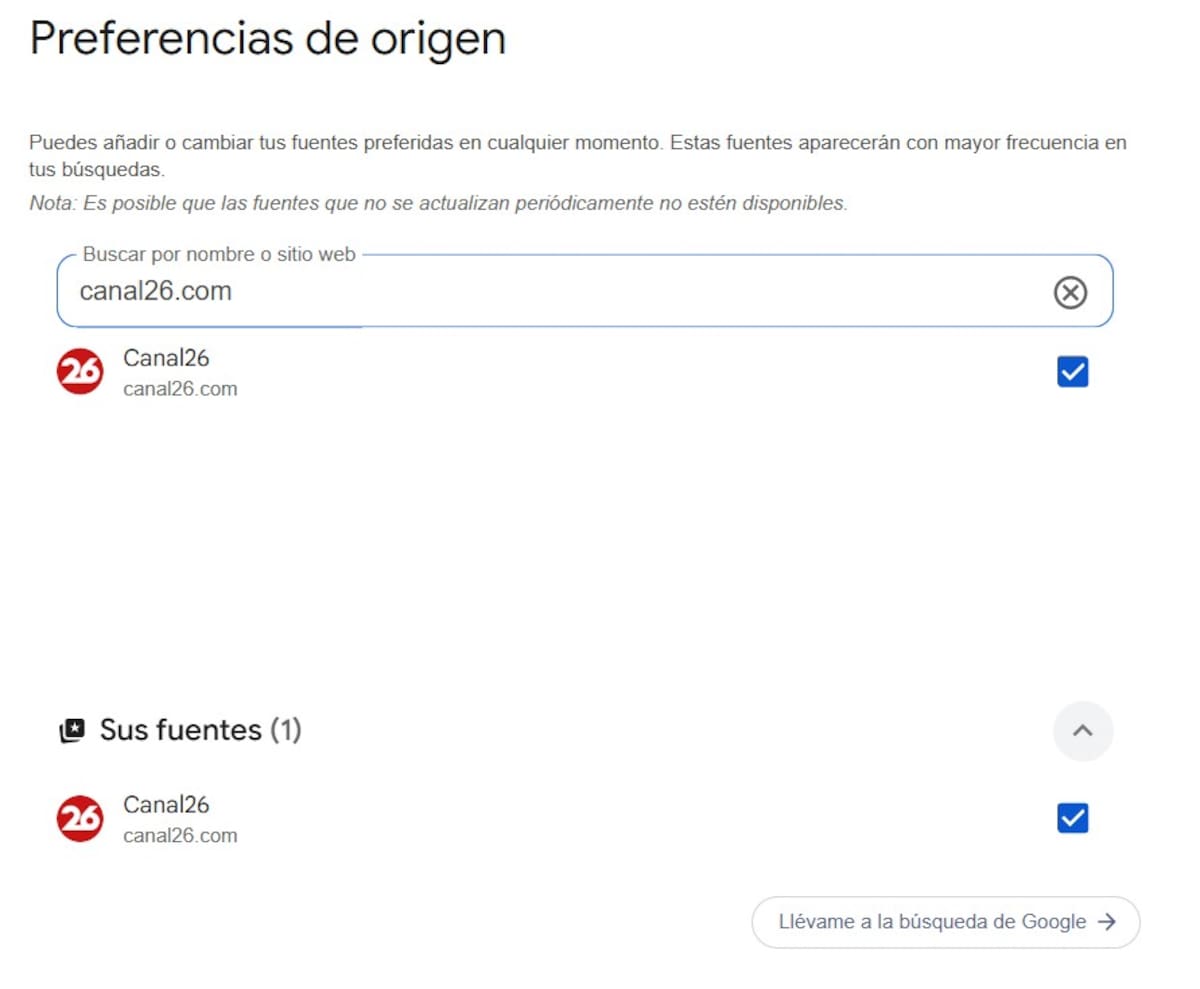
Task: Clear the canal26.com search text
Action: [1070, 292]
